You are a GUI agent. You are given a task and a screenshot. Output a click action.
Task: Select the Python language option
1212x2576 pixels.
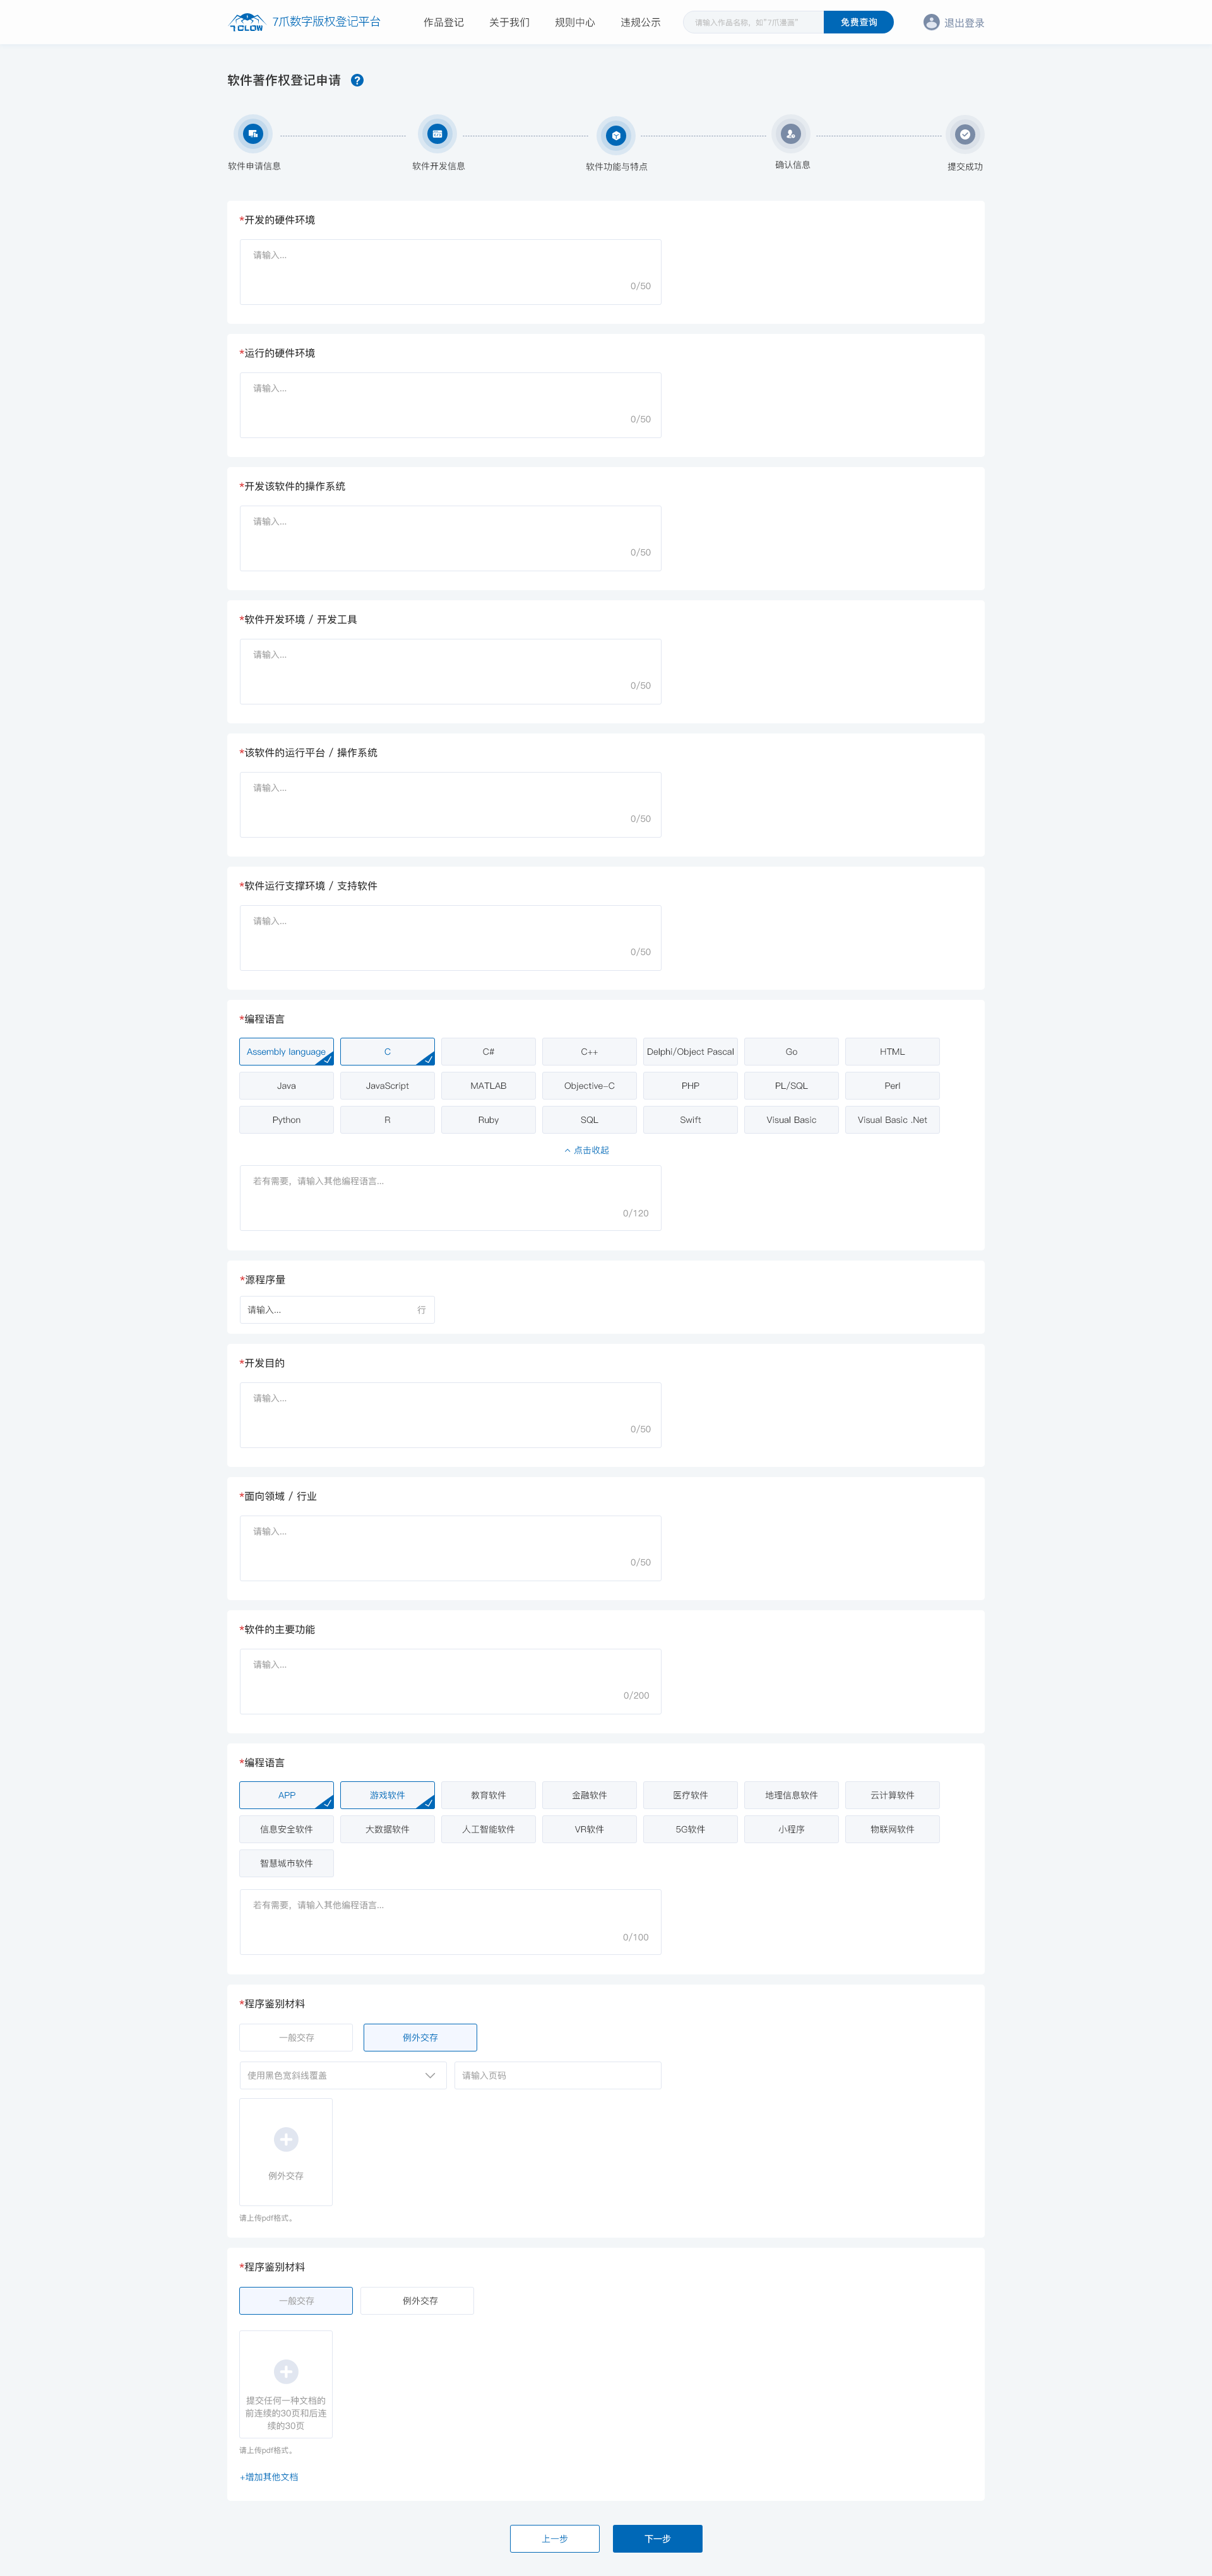pyautogui.click(x=286, y=1119)
